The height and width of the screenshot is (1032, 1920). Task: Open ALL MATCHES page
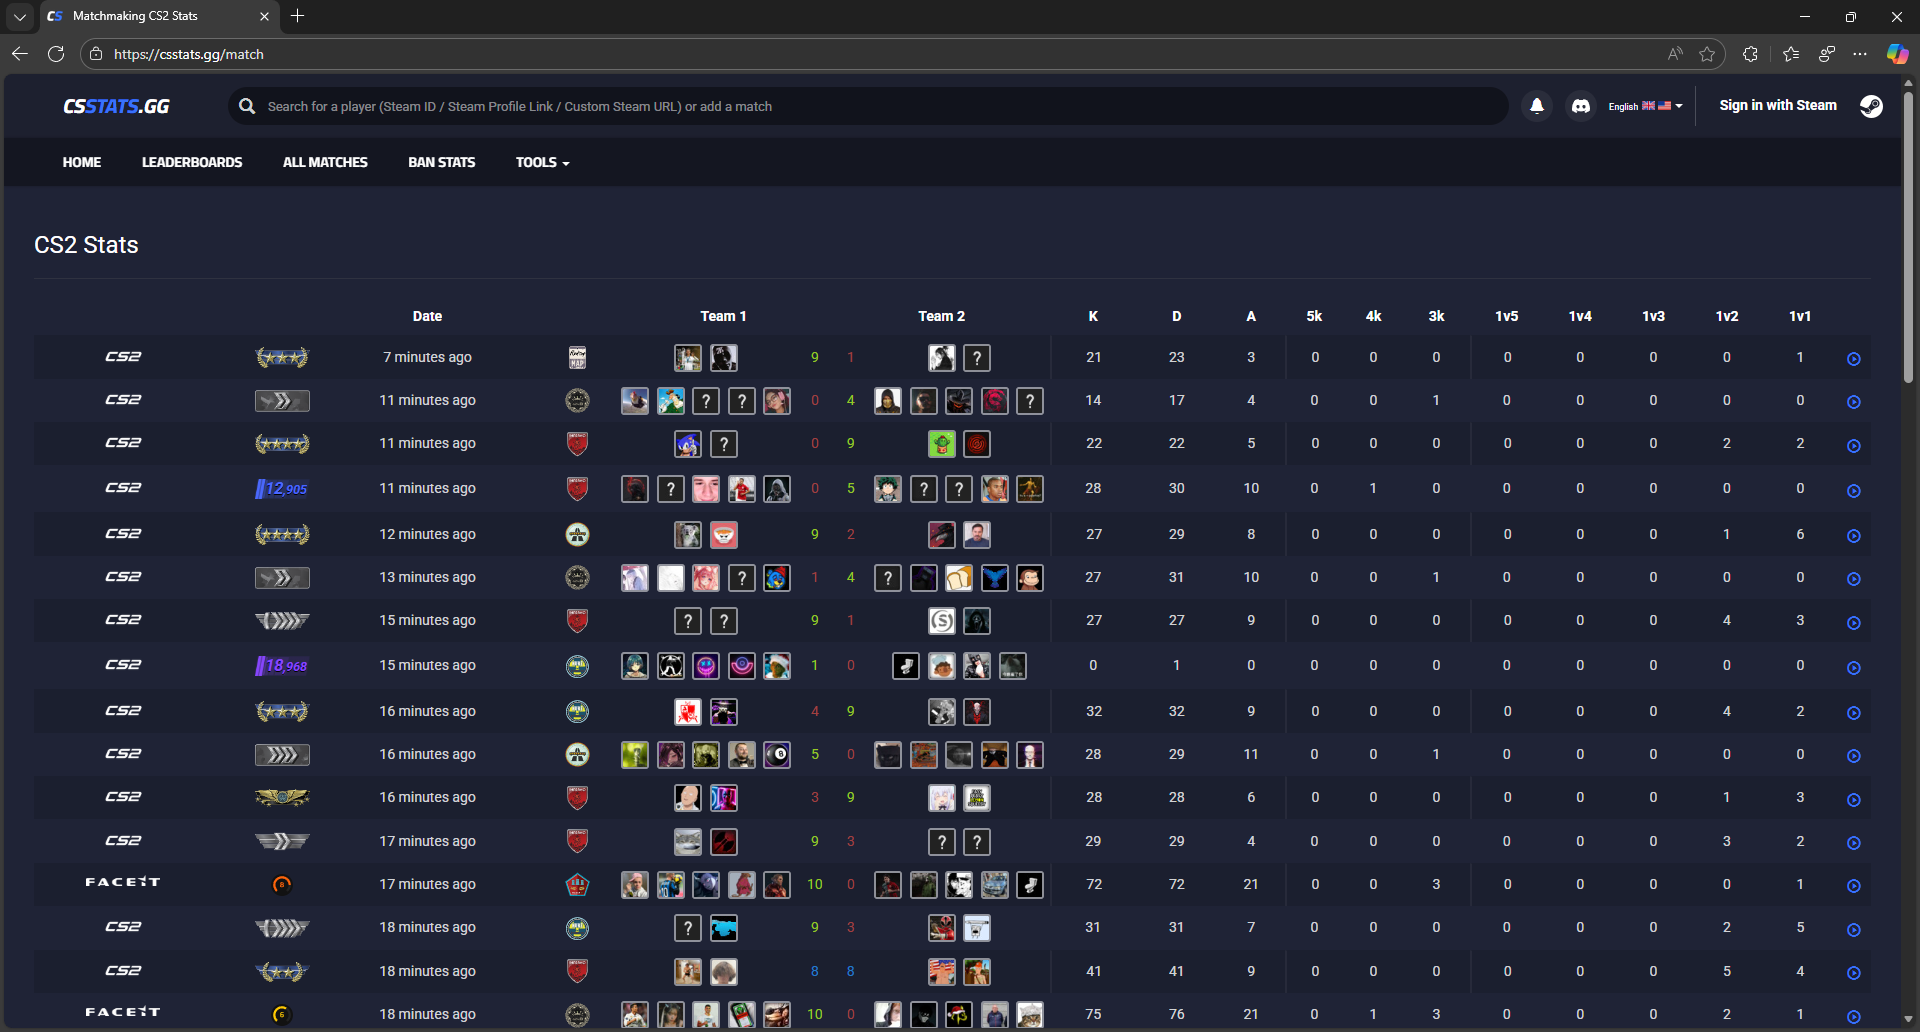[x=325, y=162]
